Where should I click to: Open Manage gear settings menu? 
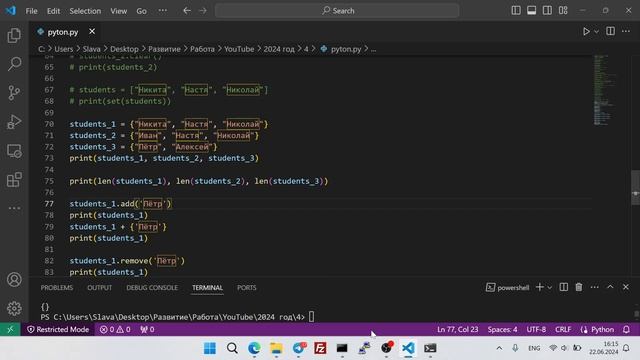click(x=14, y=308)
